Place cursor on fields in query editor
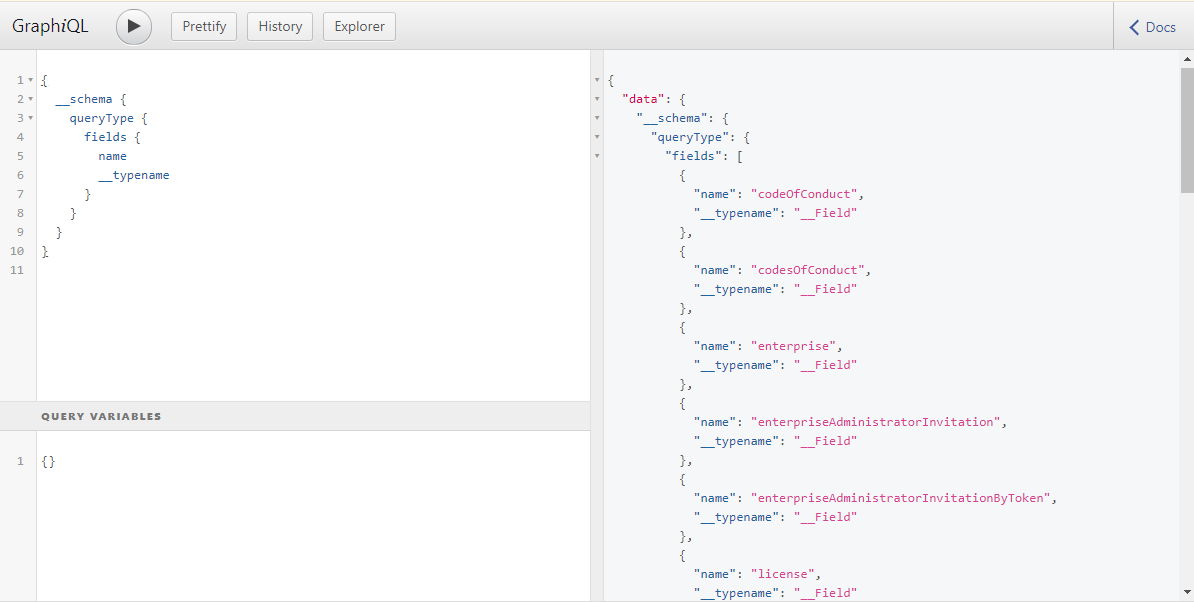This screenshot has height=602, width=1194. point(105,137)
